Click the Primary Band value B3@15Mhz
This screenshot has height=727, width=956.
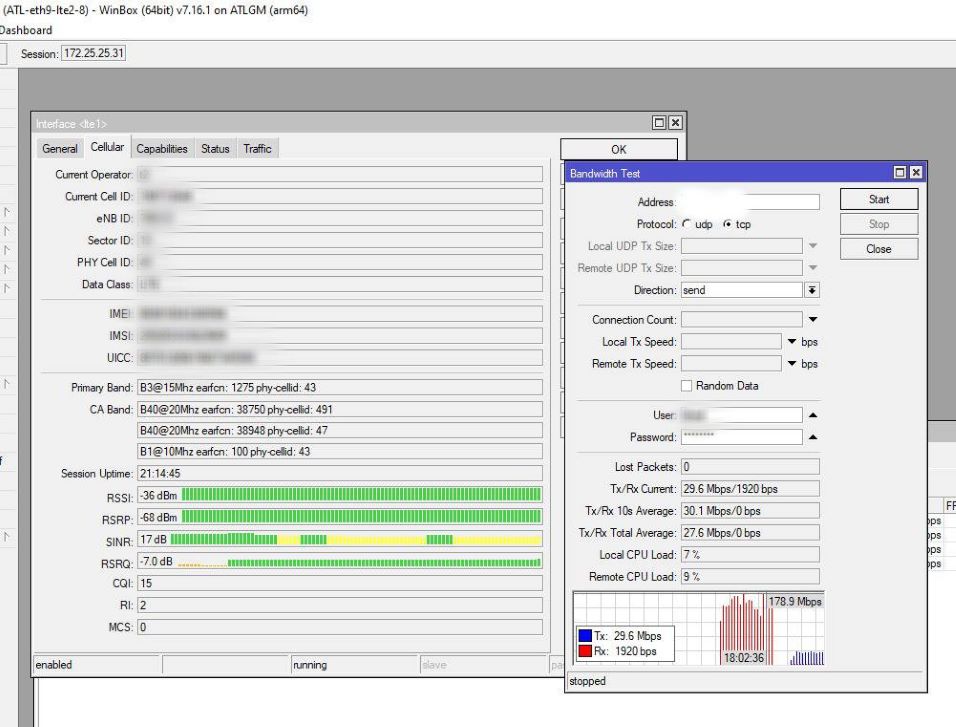pyautogui.click(x=340, y=387)
